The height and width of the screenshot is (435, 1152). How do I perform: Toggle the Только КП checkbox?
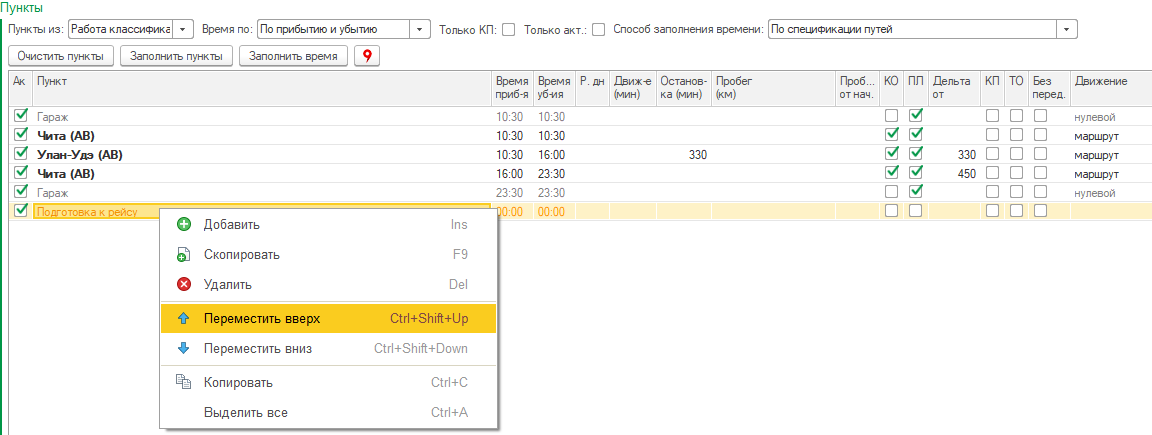click(x=508, y=30)
